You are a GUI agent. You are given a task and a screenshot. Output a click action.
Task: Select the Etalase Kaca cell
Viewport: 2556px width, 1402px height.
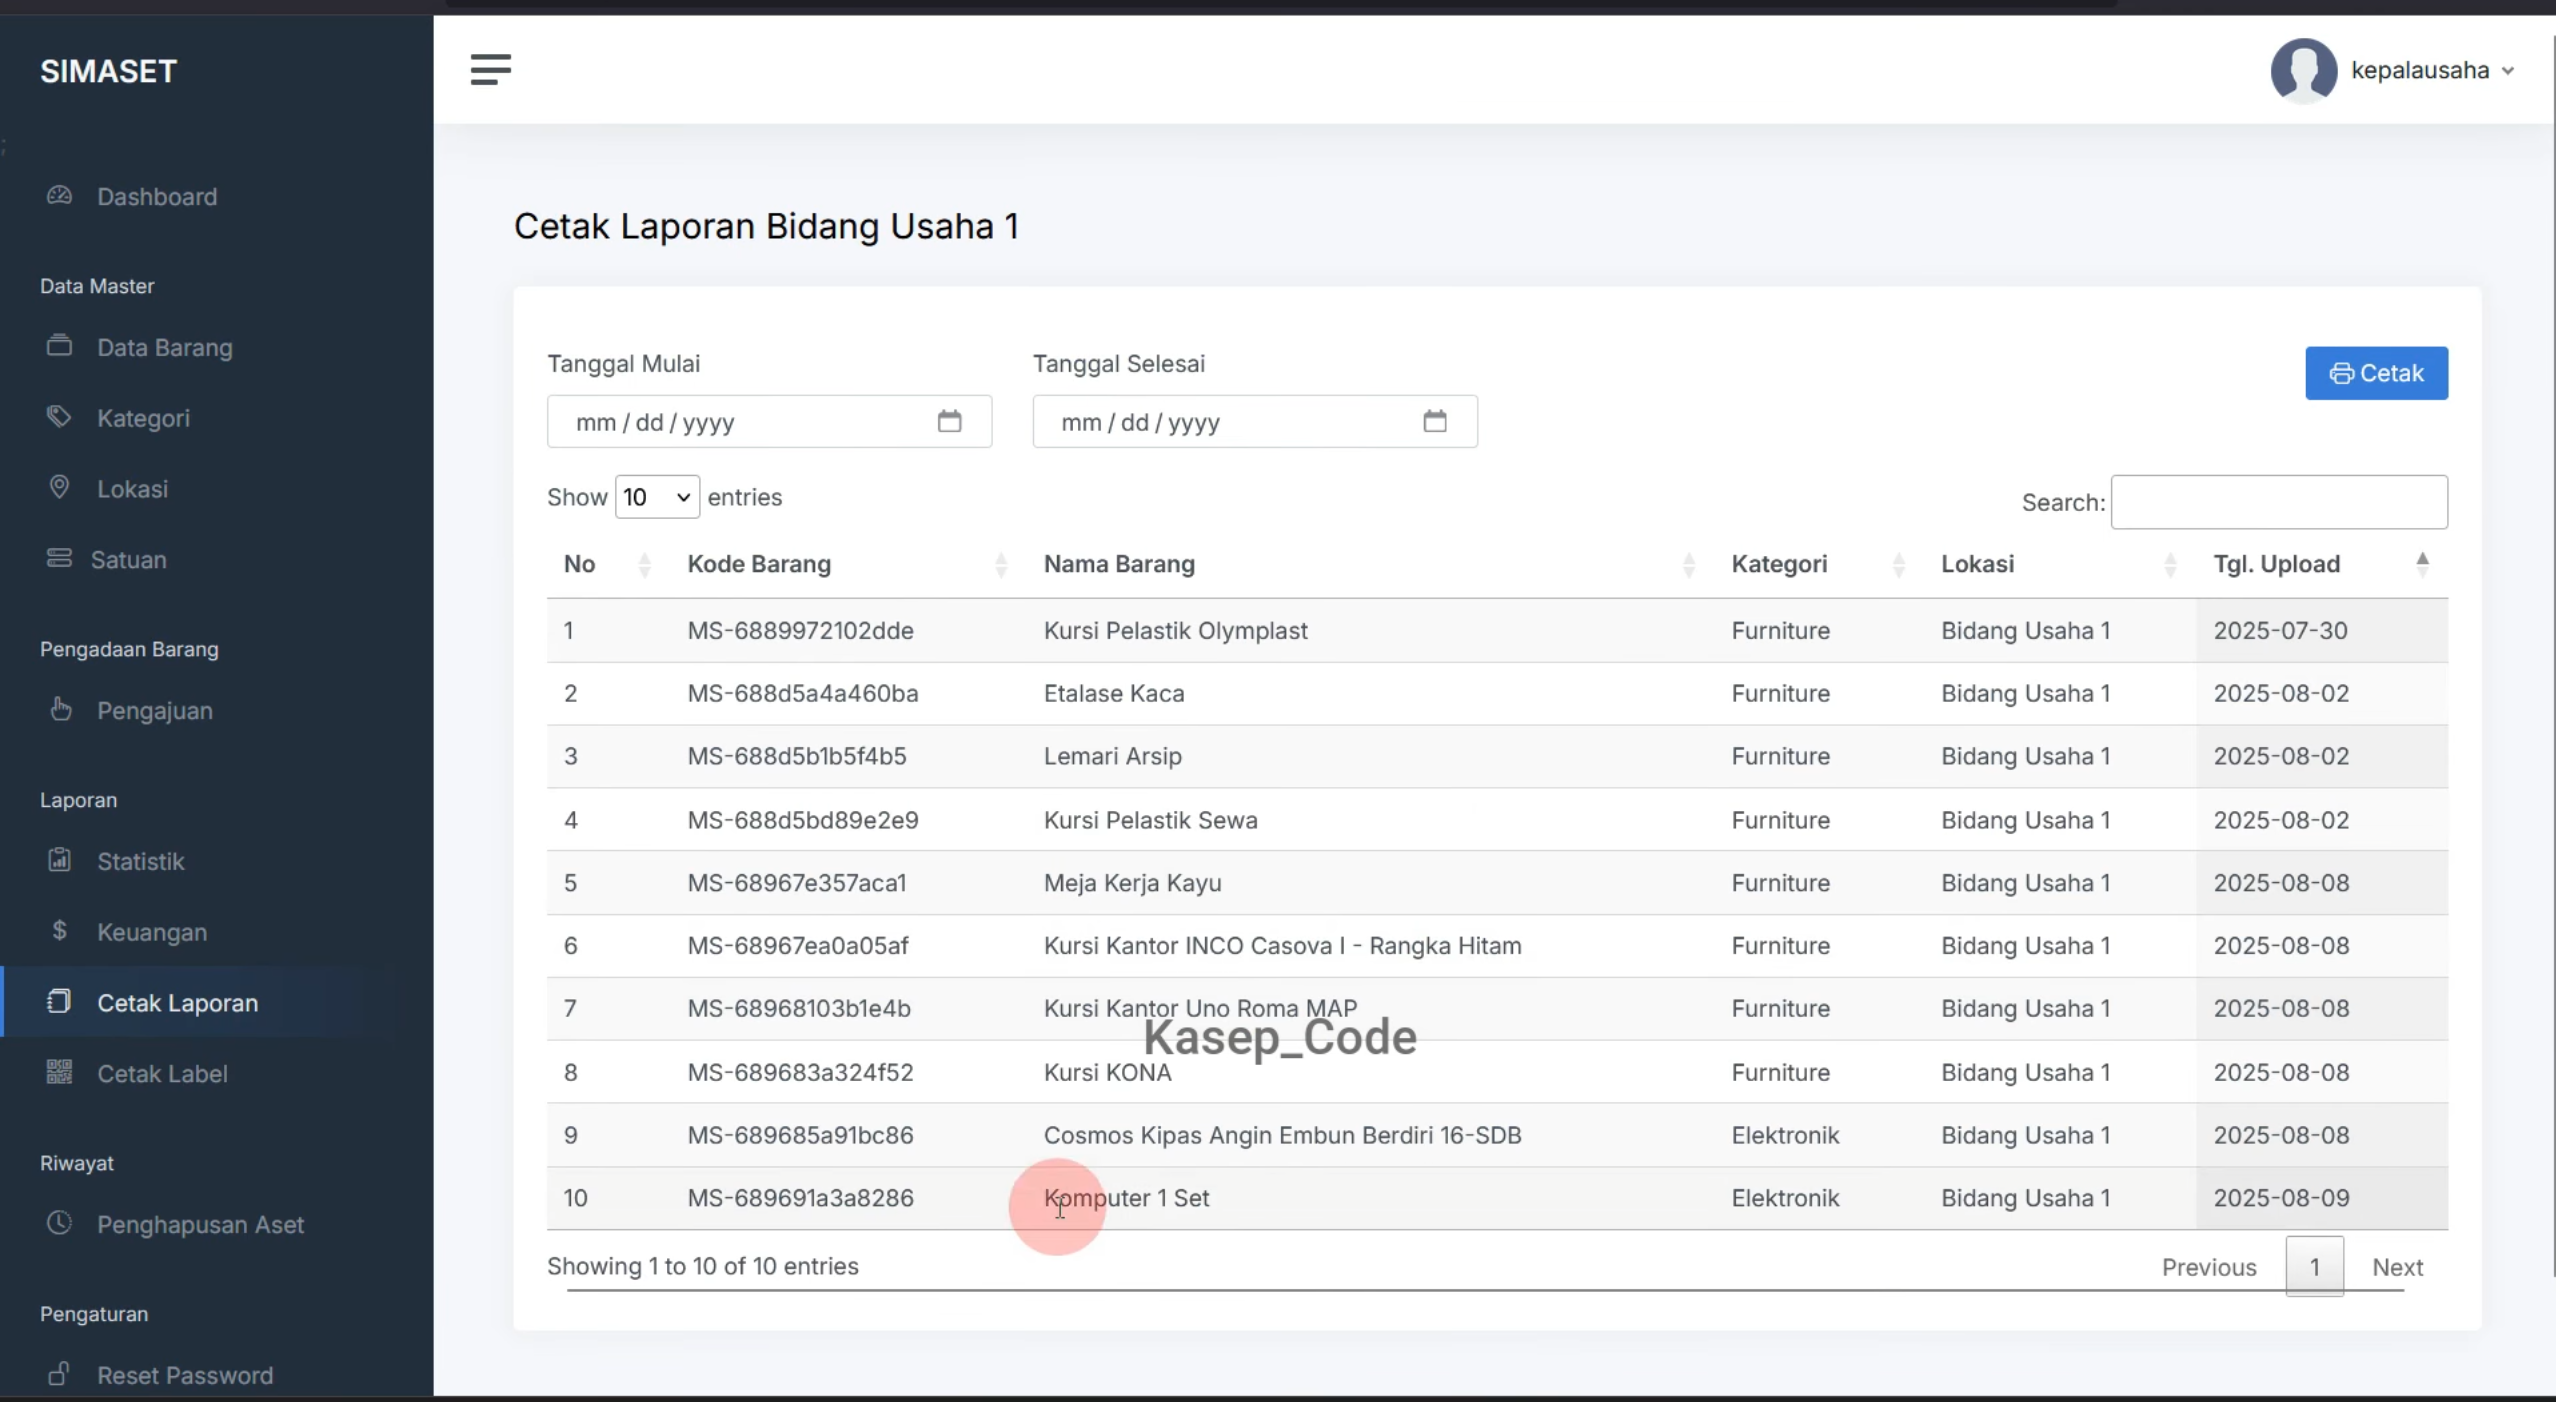1114,693
